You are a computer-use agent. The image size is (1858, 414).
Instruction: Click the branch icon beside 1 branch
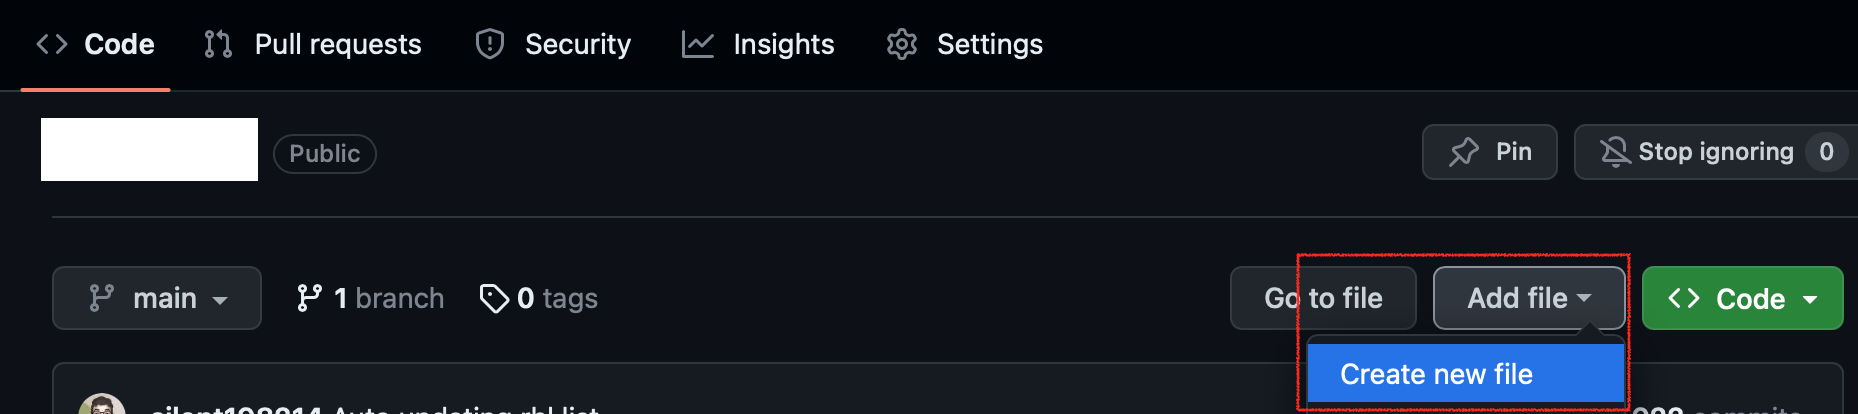(x=309, y=298)
